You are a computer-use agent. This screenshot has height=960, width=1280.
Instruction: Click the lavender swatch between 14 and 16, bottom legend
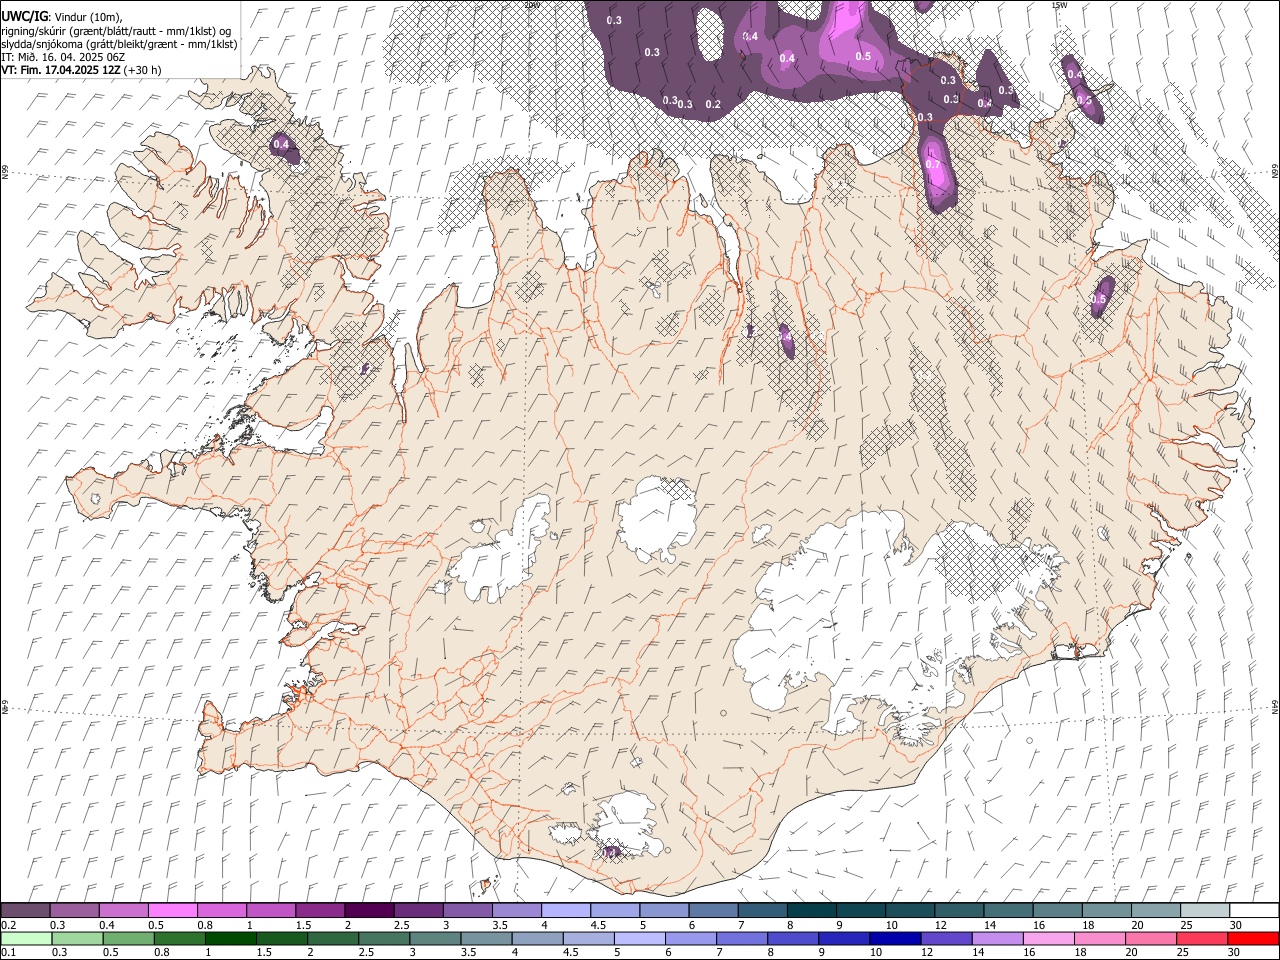[996, 939]
